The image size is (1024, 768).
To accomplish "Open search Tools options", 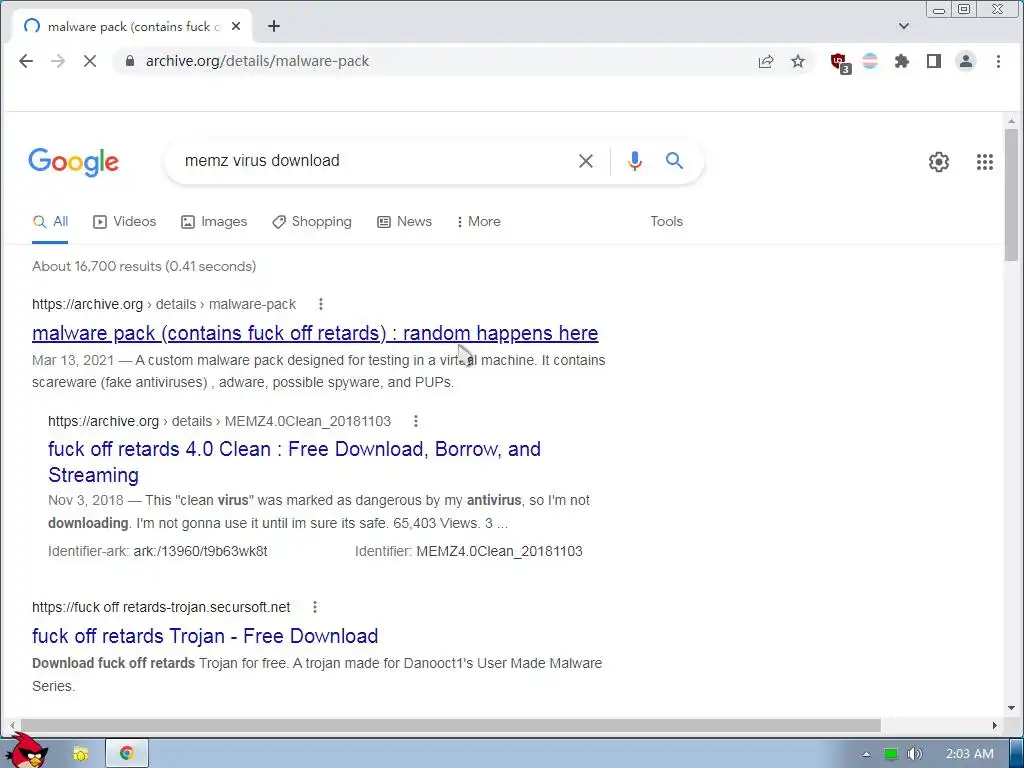I will coord(666,221).
